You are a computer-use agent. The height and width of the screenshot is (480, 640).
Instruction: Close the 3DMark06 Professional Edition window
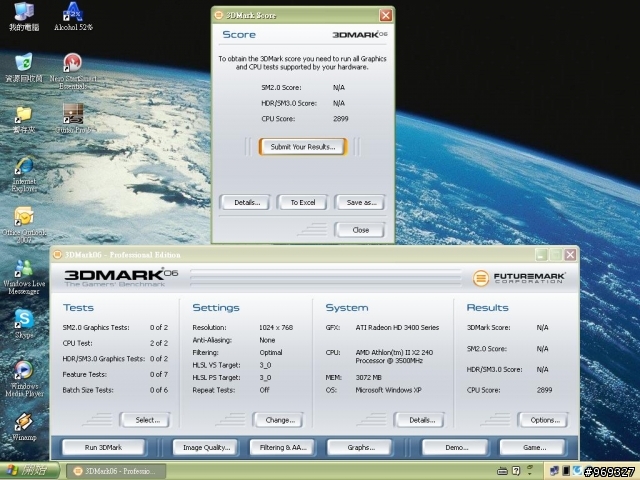coord(570,255)
